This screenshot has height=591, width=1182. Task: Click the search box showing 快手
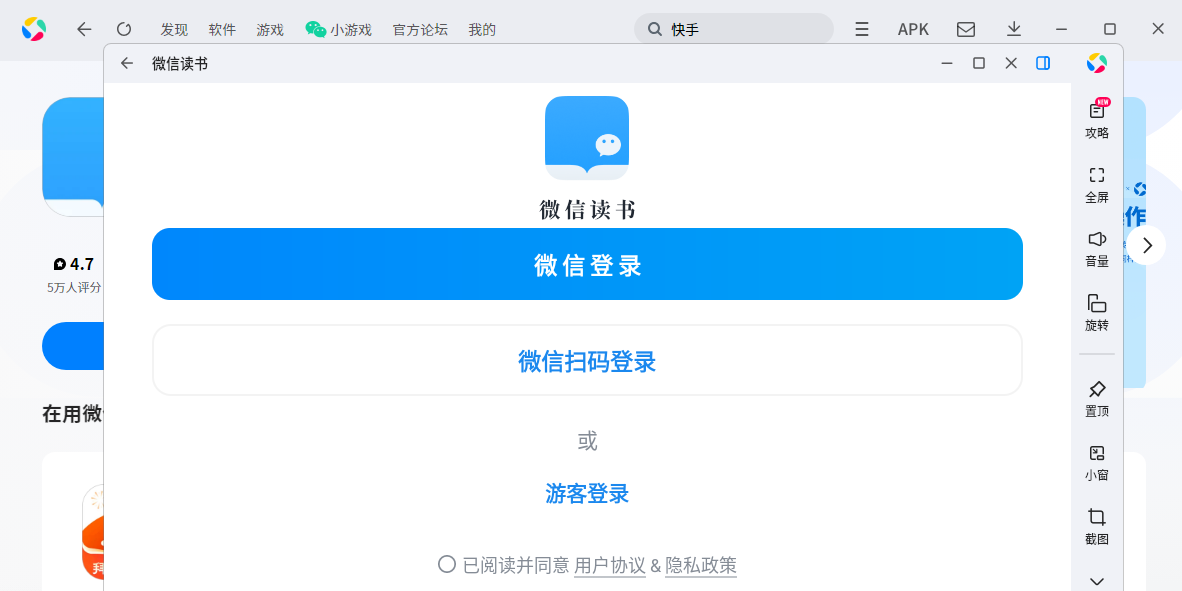tap(733, 29)
